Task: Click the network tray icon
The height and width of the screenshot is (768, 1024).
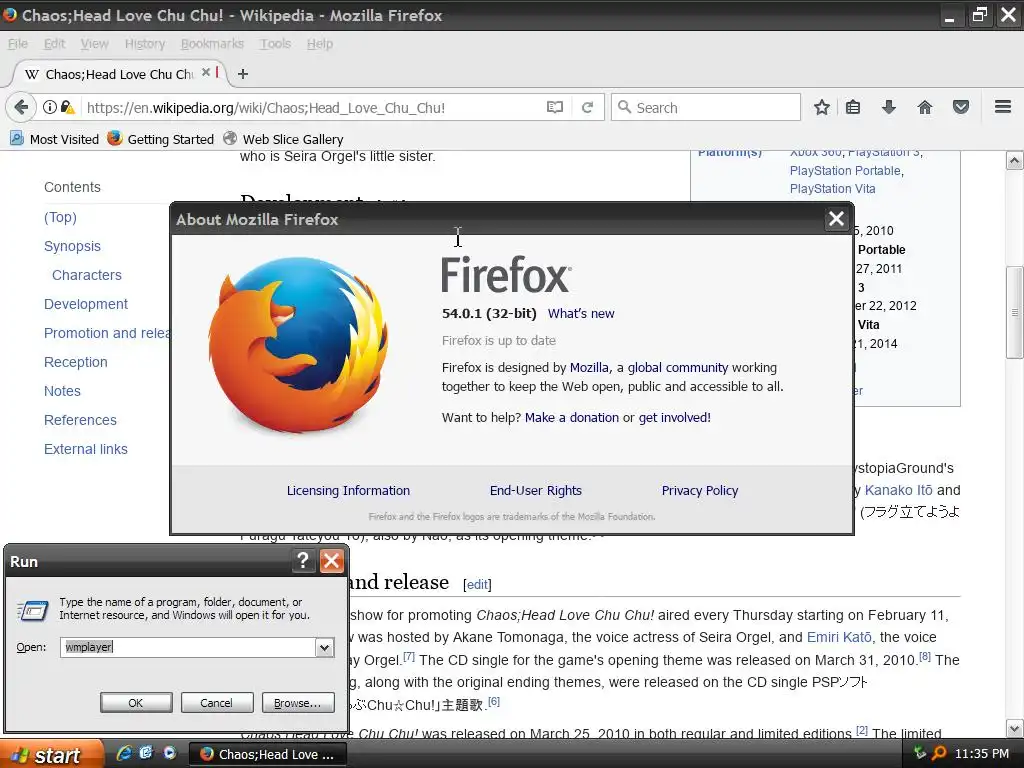Action: [x=920, y=753]
